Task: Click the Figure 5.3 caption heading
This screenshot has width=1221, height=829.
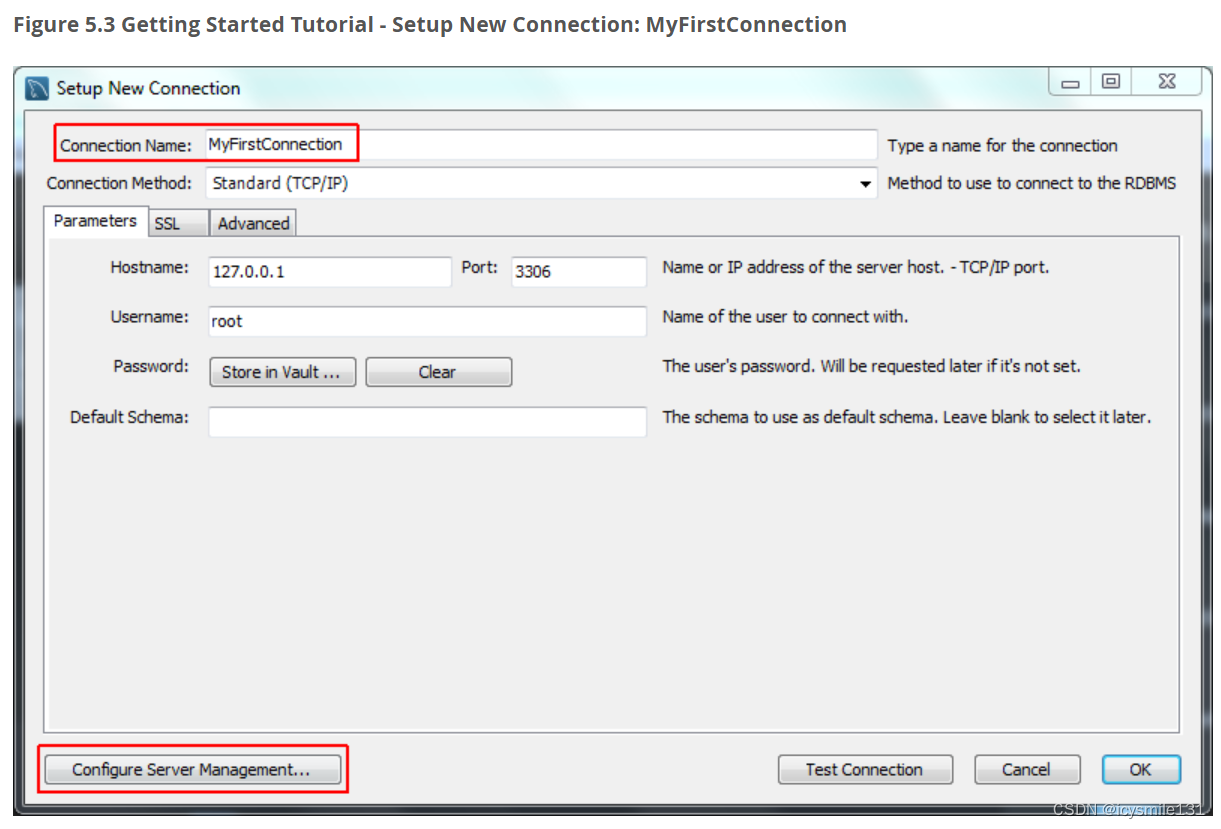Action: coord(430,25)
